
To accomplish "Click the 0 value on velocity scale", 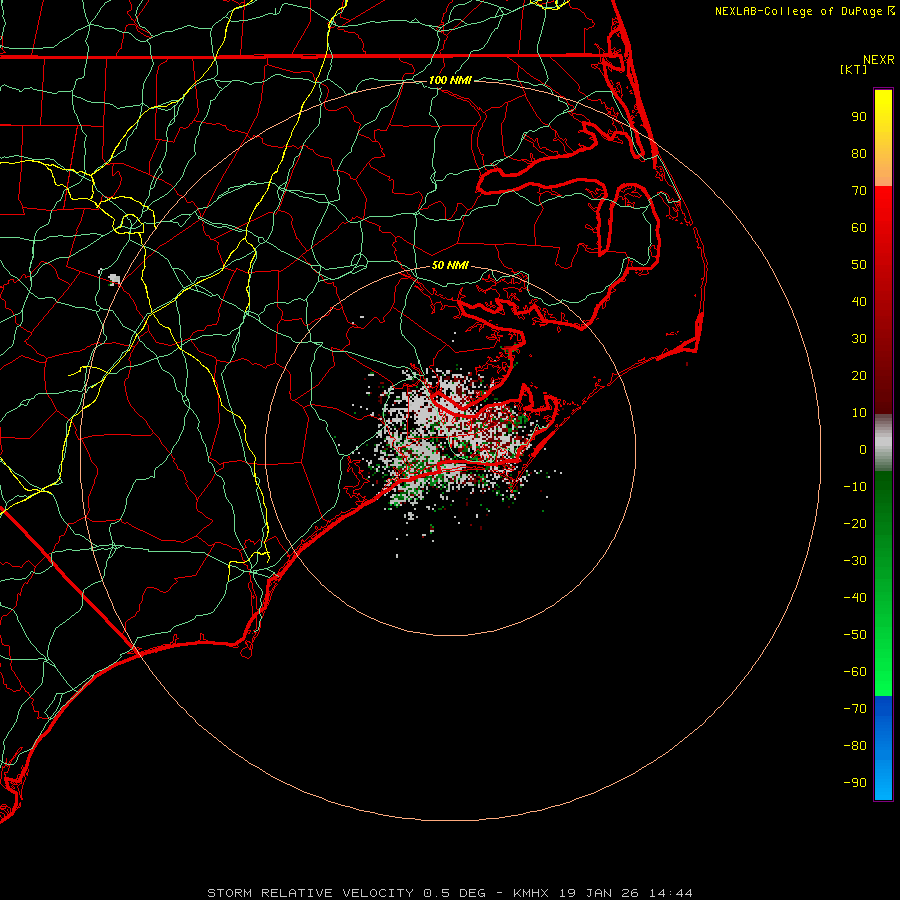I will click(x=863, y=449).
